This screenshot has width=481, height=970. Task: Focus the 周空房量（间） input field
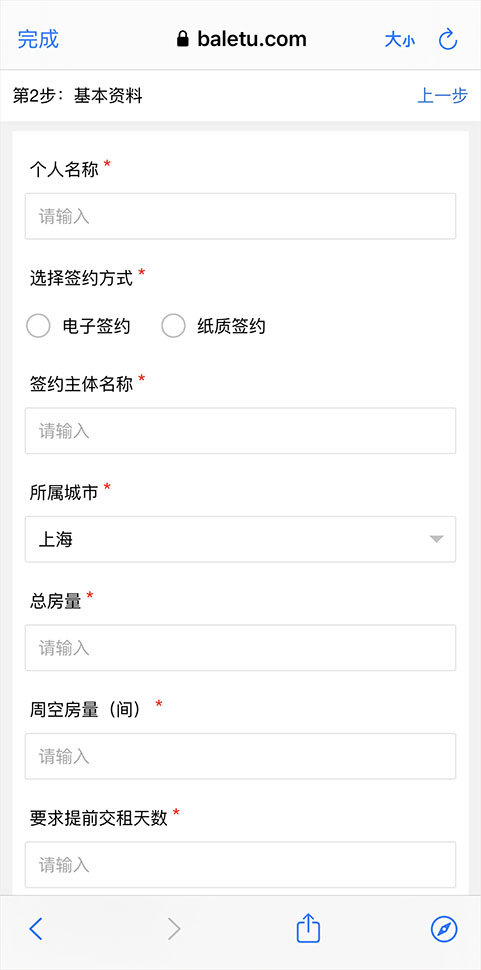(x=240, y=756)
